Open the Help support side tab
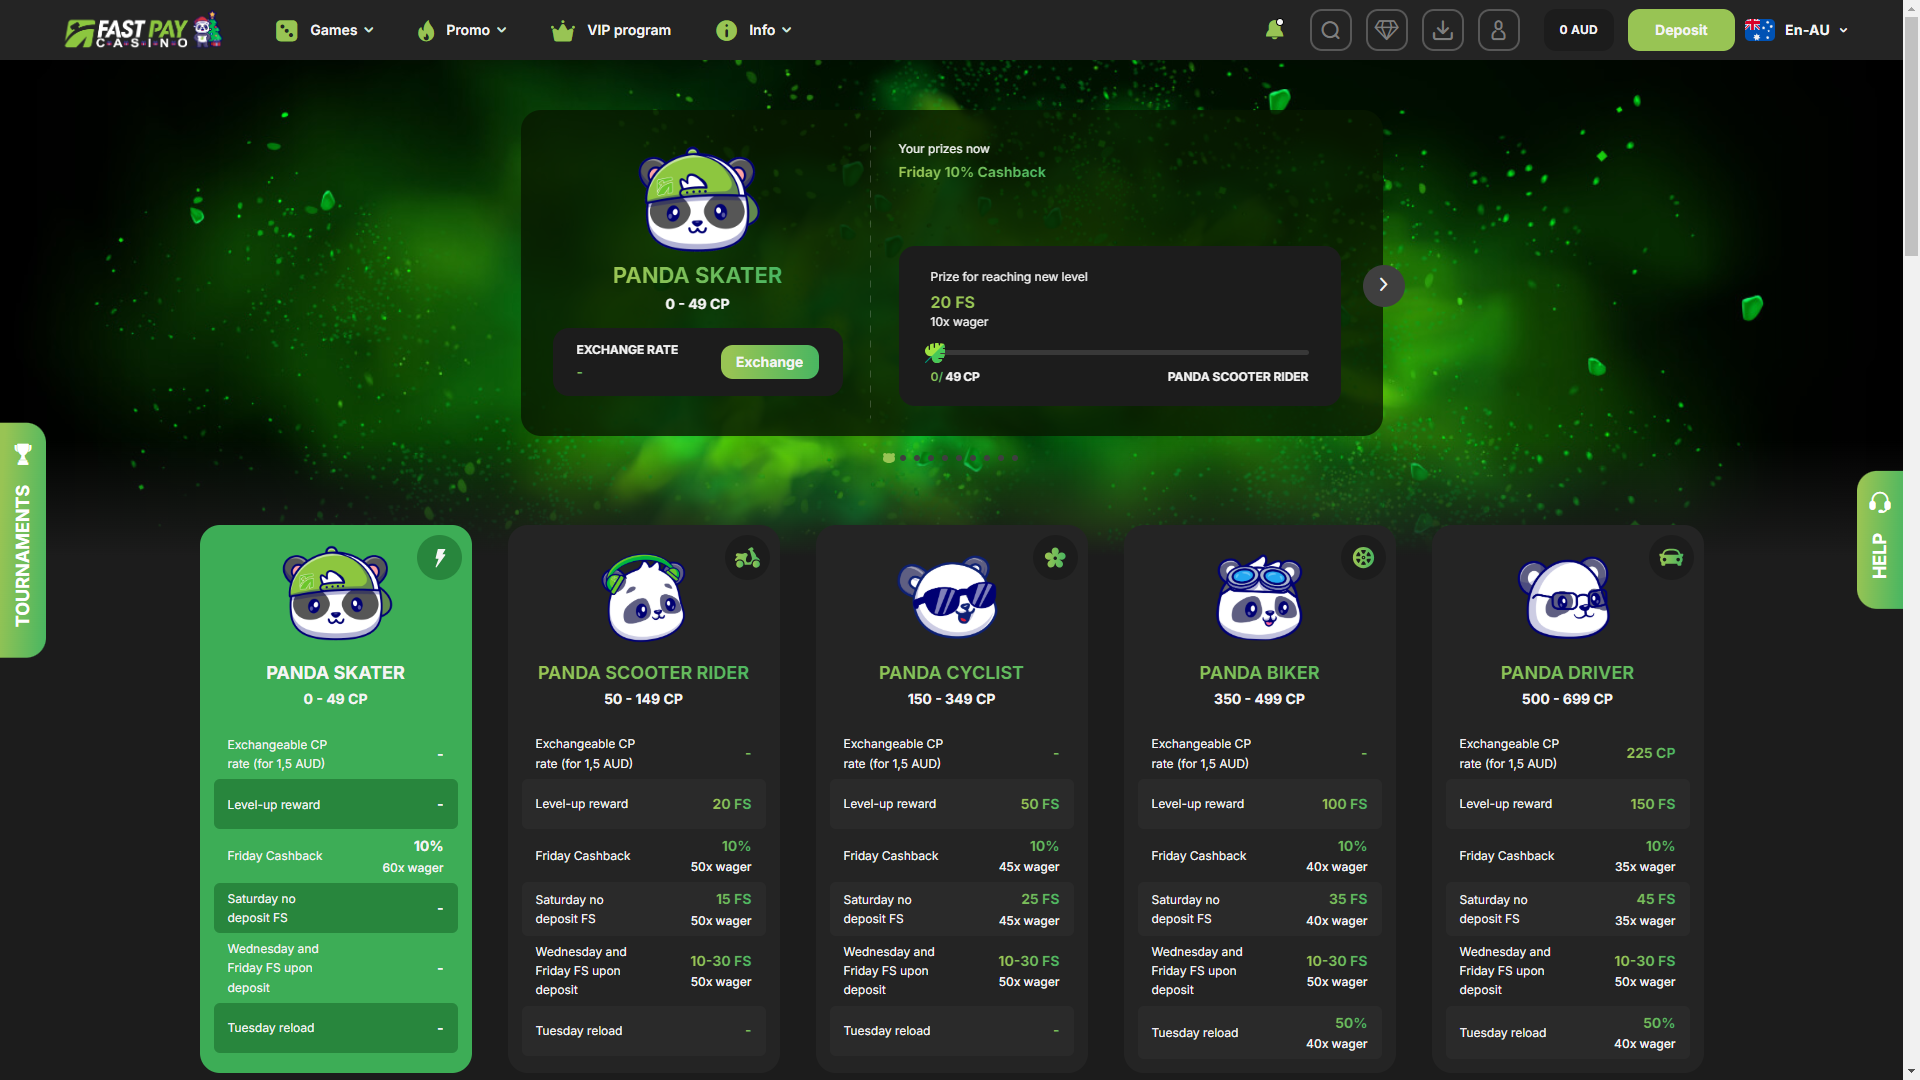Viewport: 1920px width, 1080px height. point(1880,540)
